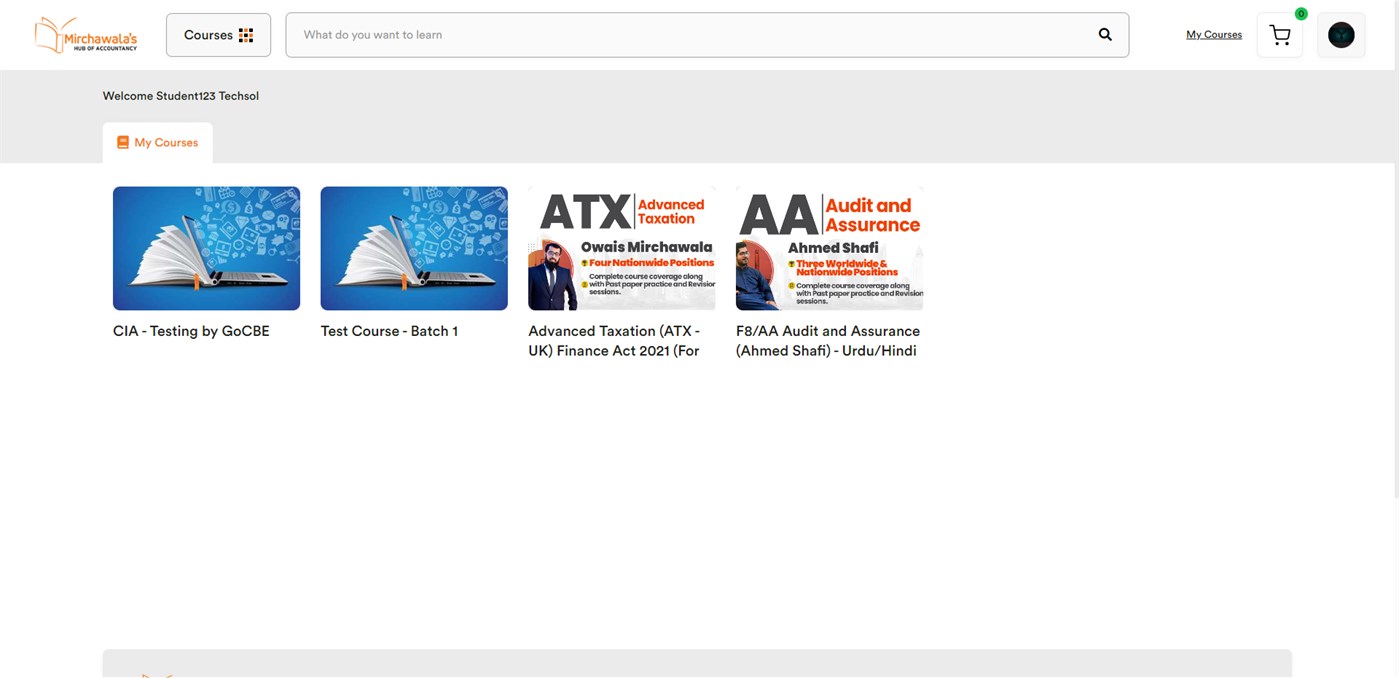
Task: Select the My Courses tab
Action: (x=157, y=143)
